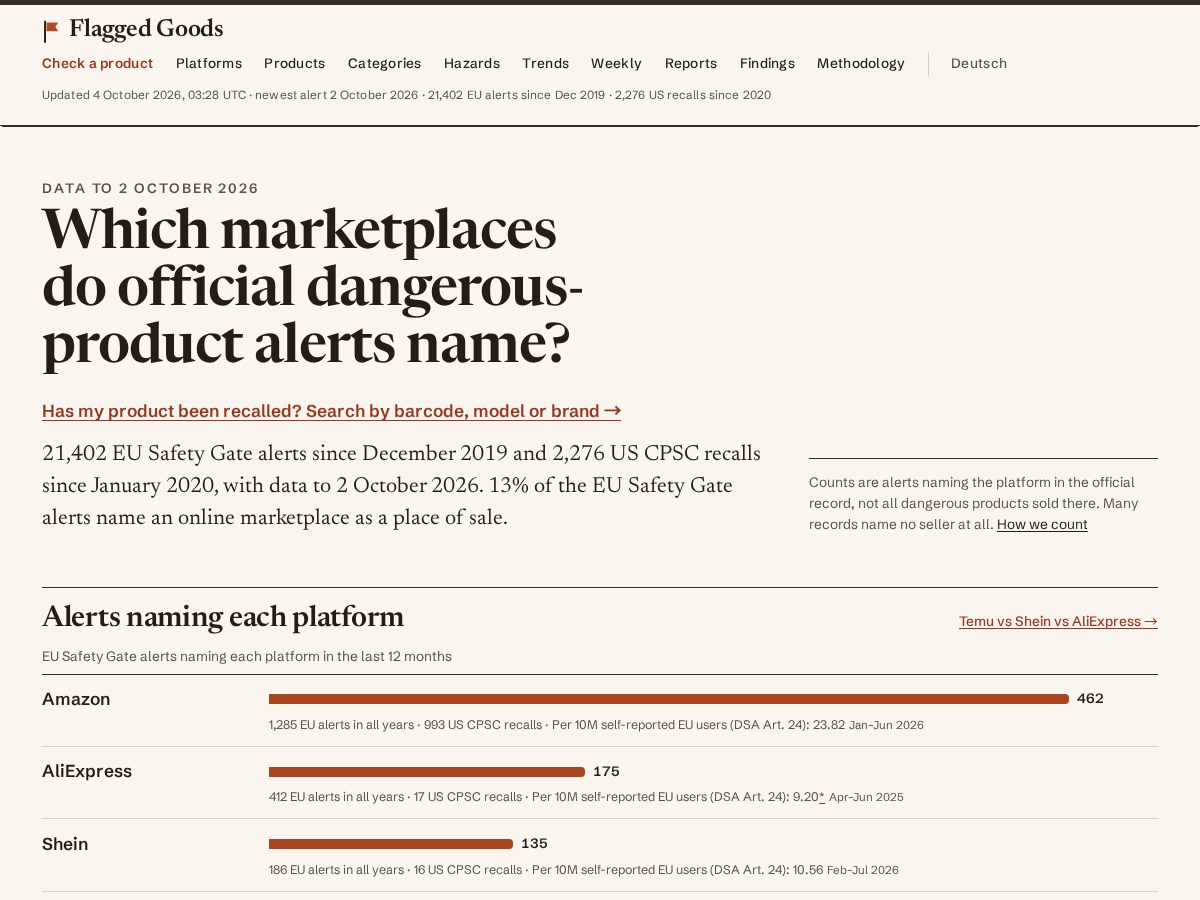Click the Amazon platform name

pos(76,699)
